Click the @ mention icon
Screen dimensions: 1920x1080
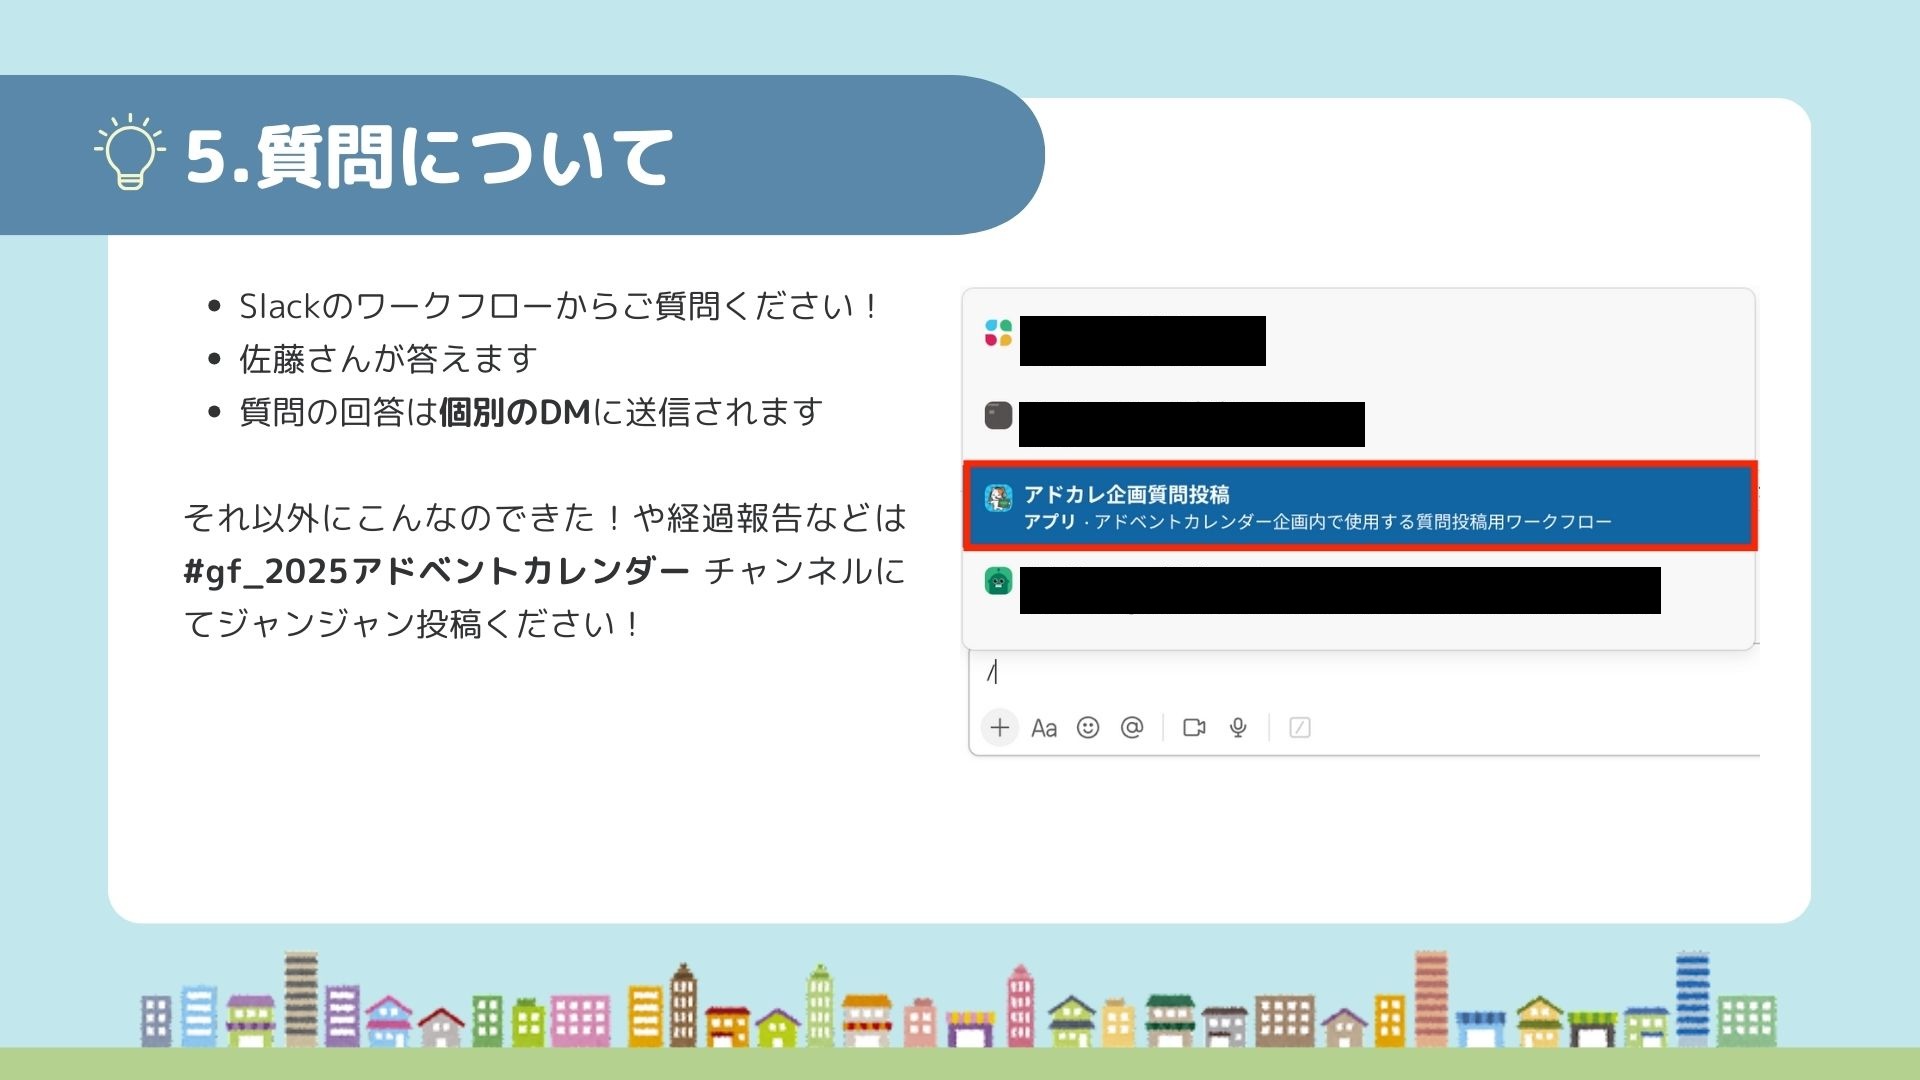[x=1132, y=727]
